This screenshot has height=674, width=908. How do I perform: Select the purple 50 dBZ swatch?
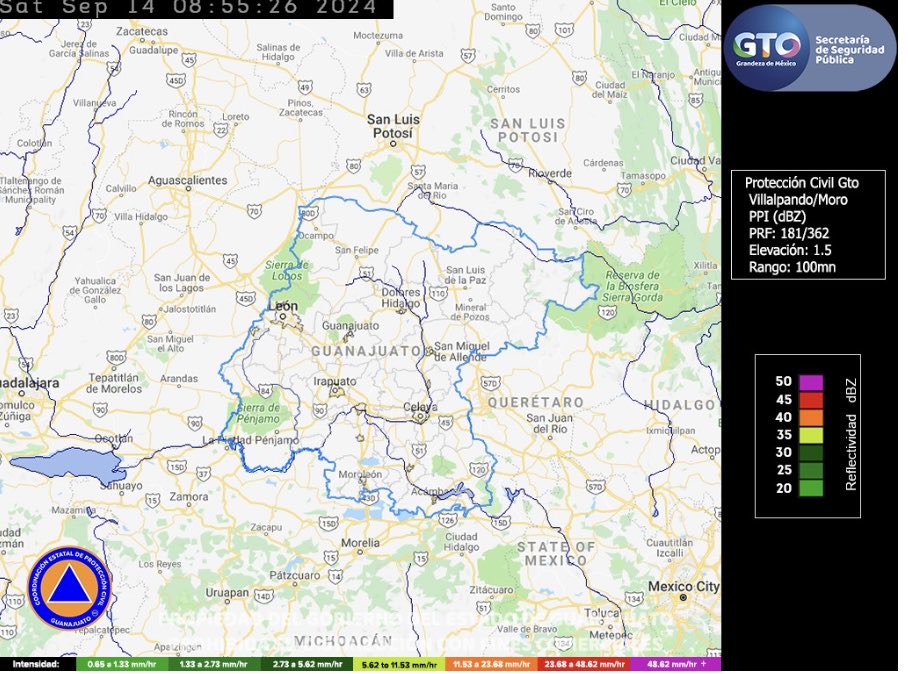[811, 382]
